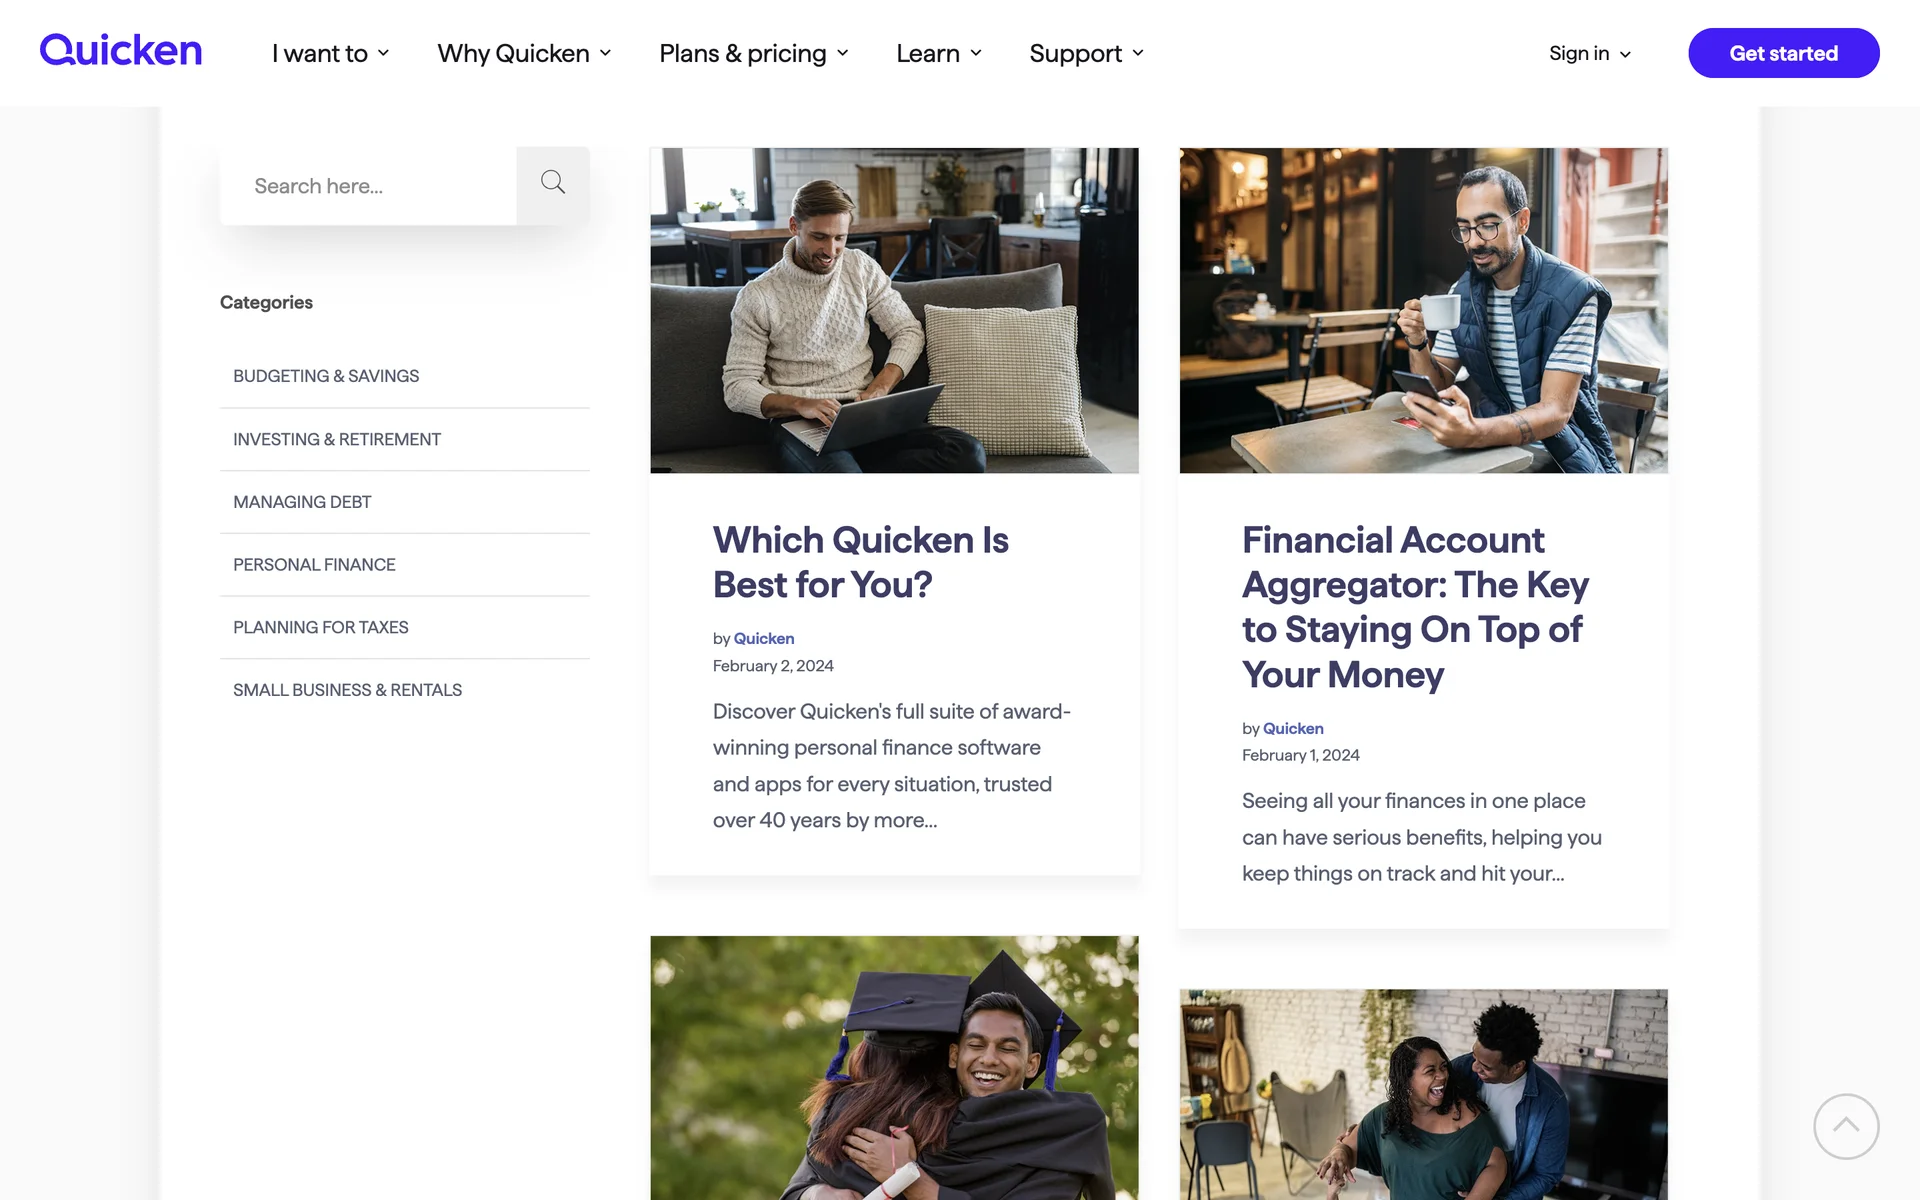This screenshot has height=1200, width=1920.
Task: Click the Quicken logo
Action: pyautogui.click(x=121, y=50)
